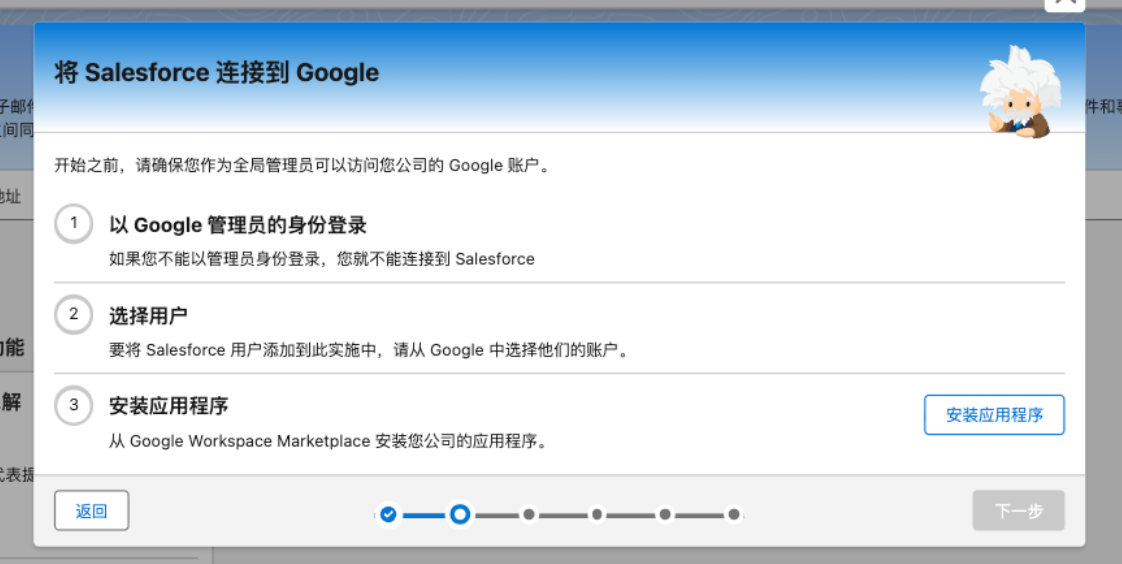
Task: Click the 选择用户 step heading
Action: (148, 316)
